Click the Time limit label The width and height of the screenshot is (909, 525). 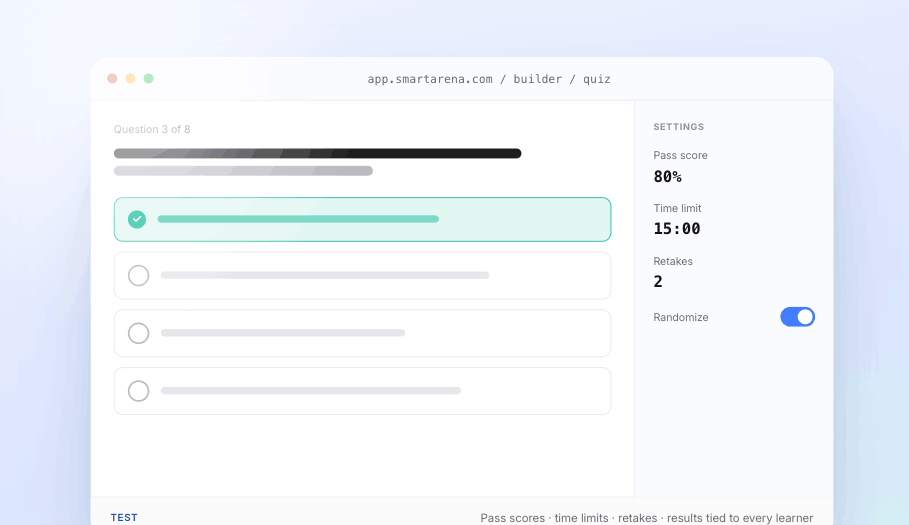click(677, 208)
